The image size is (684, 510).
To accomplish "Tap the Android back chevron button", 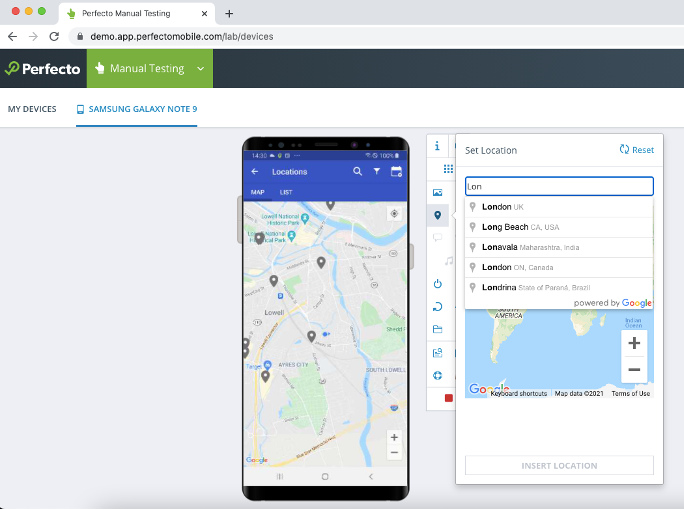I will point(371,476).
